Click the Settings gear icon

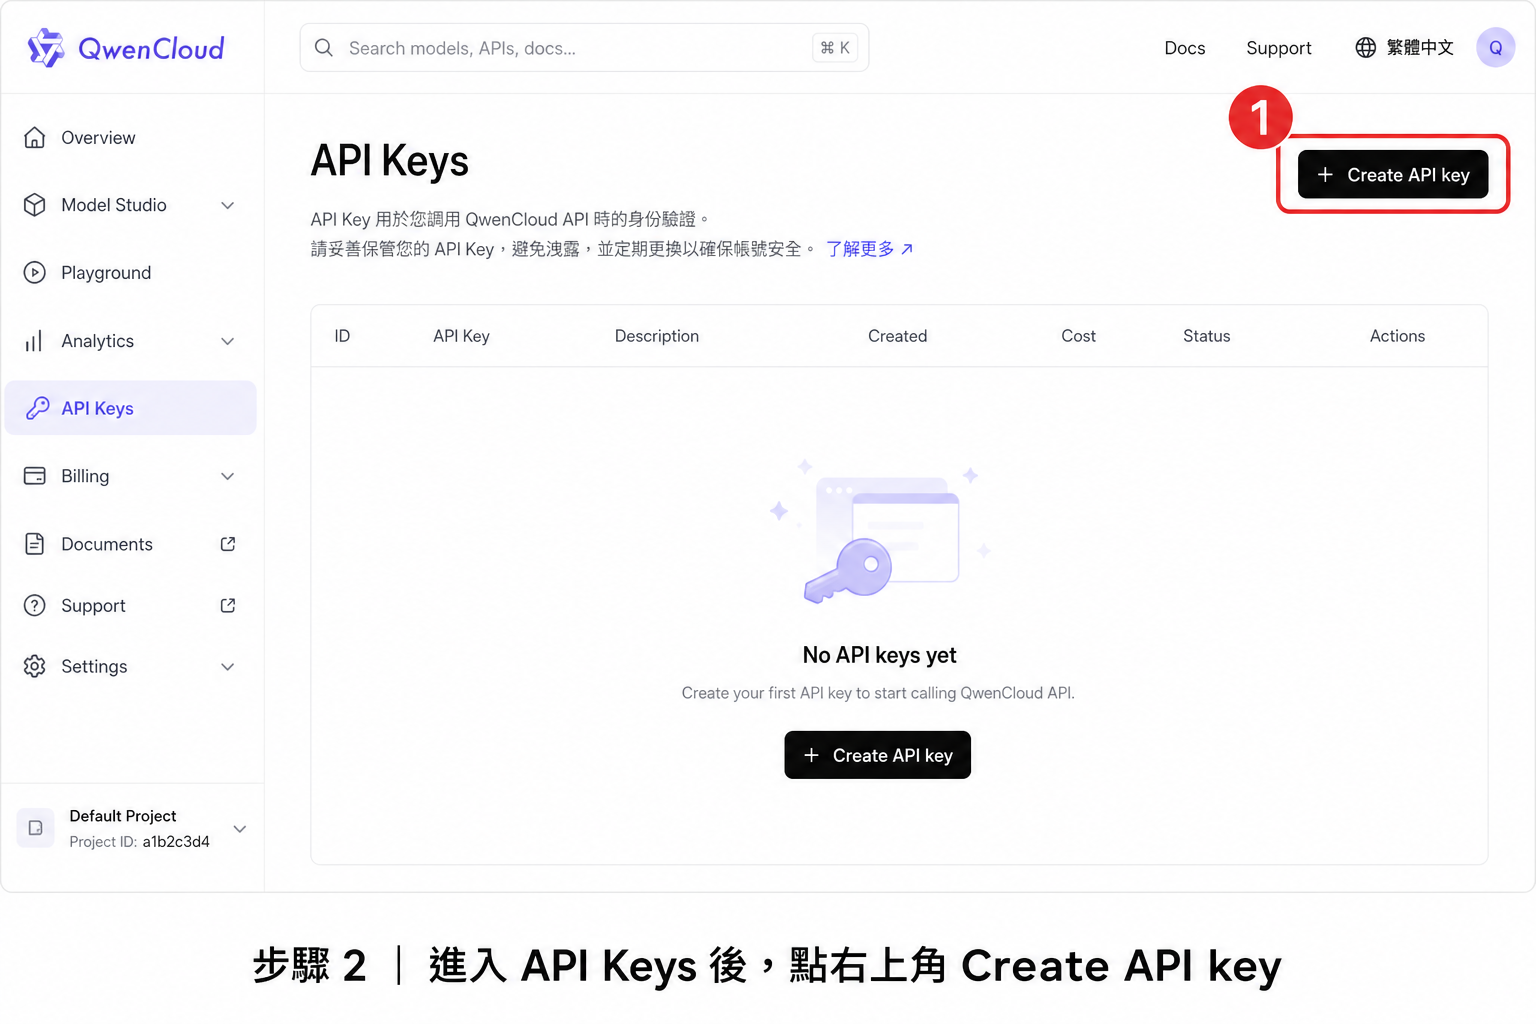[35, 667]
